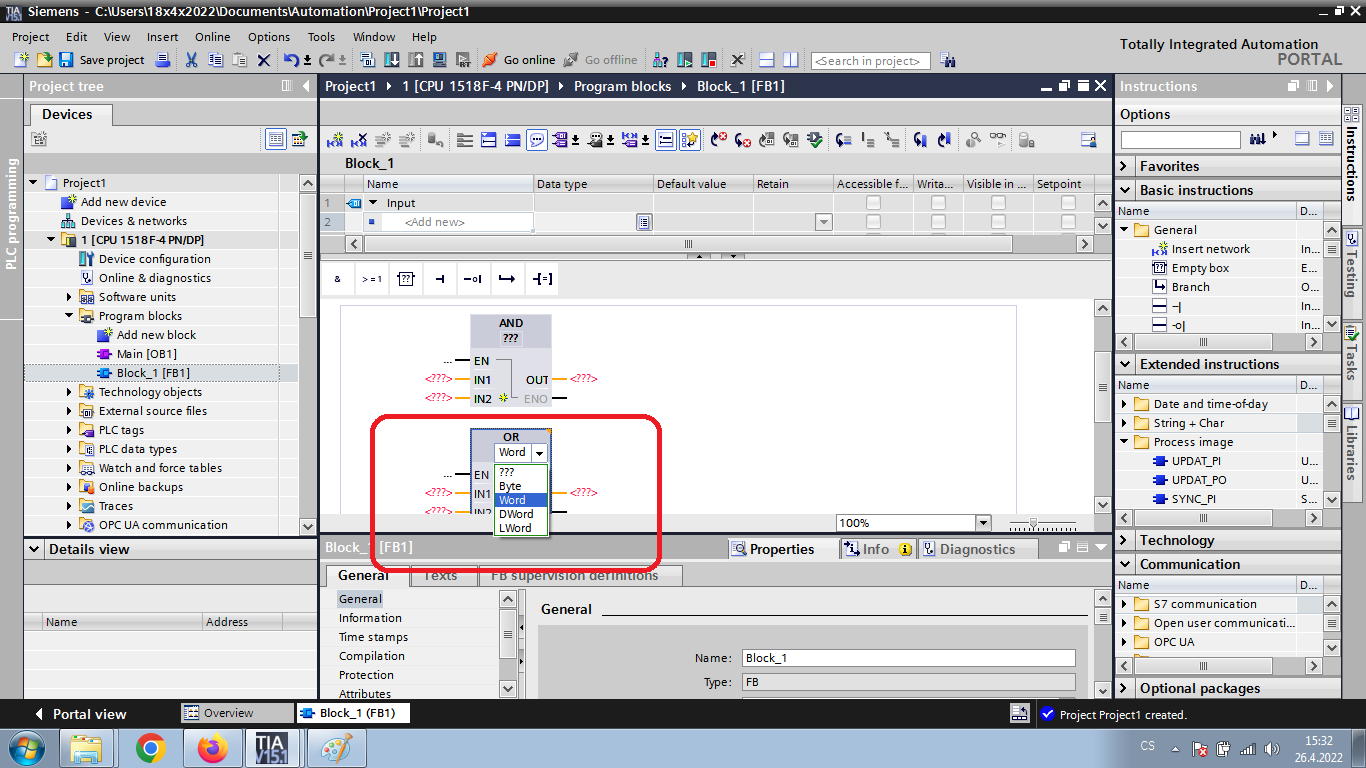Viewport: 1366px width, 768px height.
Task: Open the Edit menu
Action: pos(77,37)
